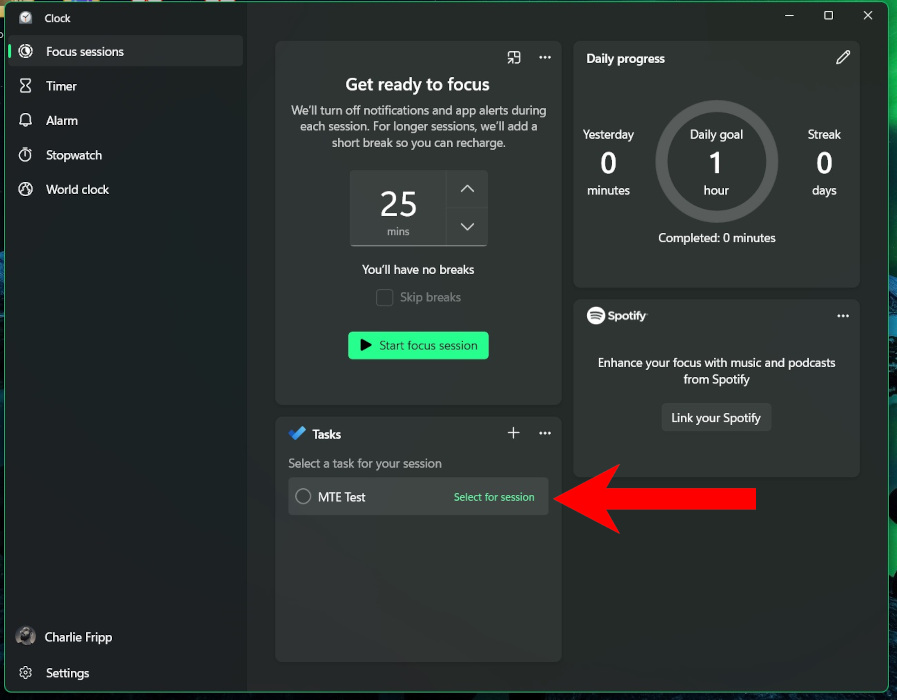Click the pencil to edit Daily progress goal
897x700 pixels.
tap(843, 58)
